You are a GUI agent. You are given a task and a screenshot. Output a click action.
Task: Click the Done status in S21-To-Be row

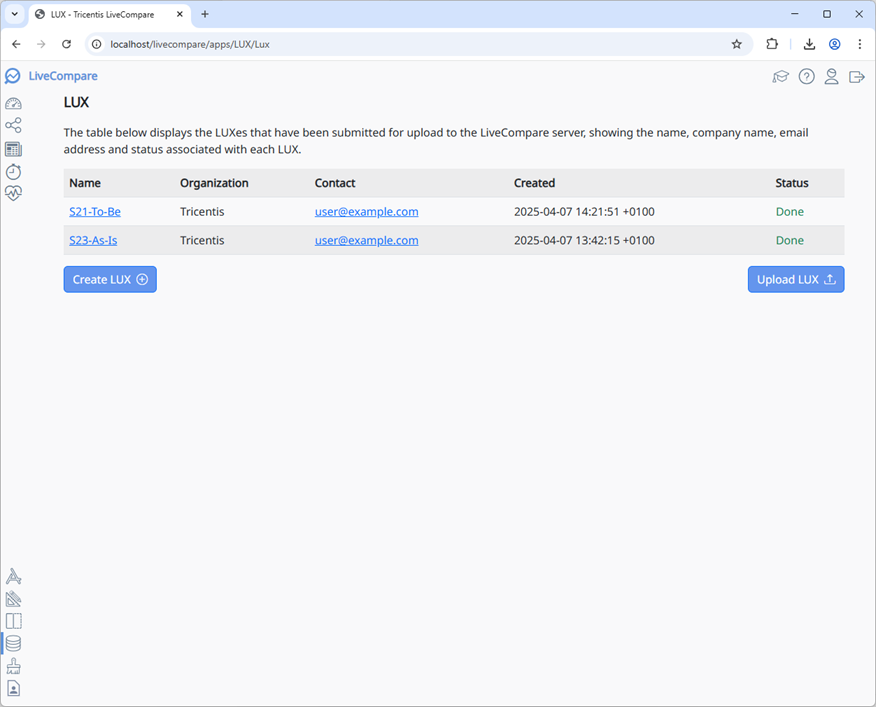[789, 212]
